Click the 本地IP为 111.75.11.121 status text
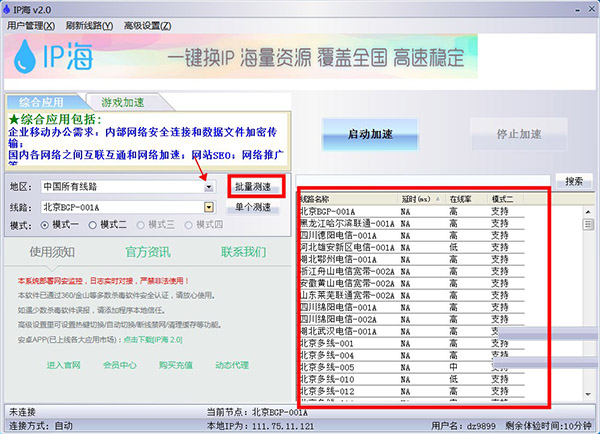 click(x=260, y=426)
